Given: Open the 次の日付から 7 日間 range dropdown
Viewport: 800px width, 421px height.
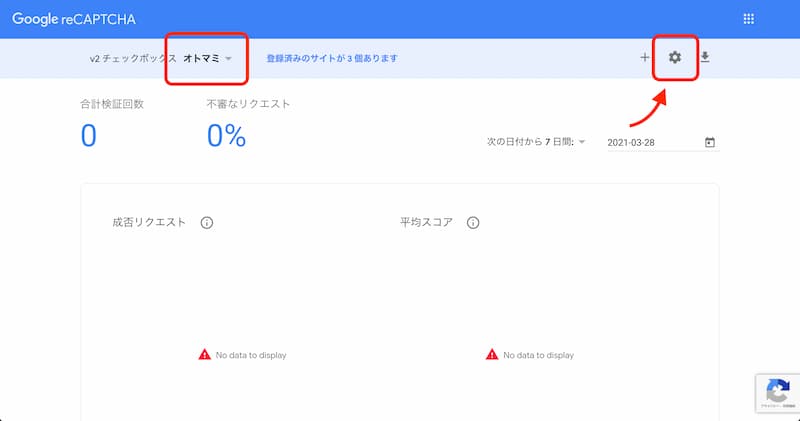Looking at the screenshot, I should [x=536, y=142].
